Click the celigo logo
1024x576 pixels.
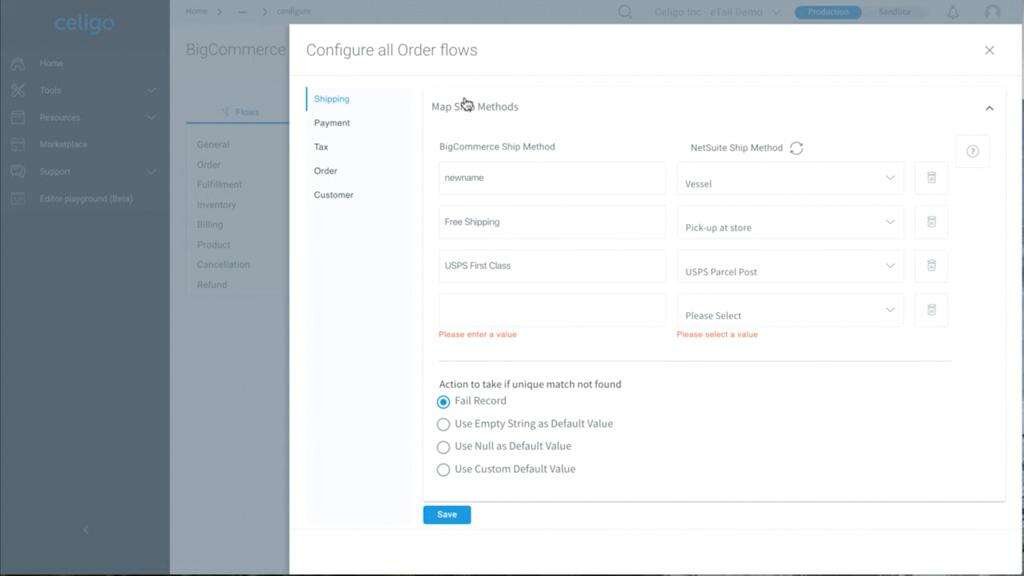84,24
